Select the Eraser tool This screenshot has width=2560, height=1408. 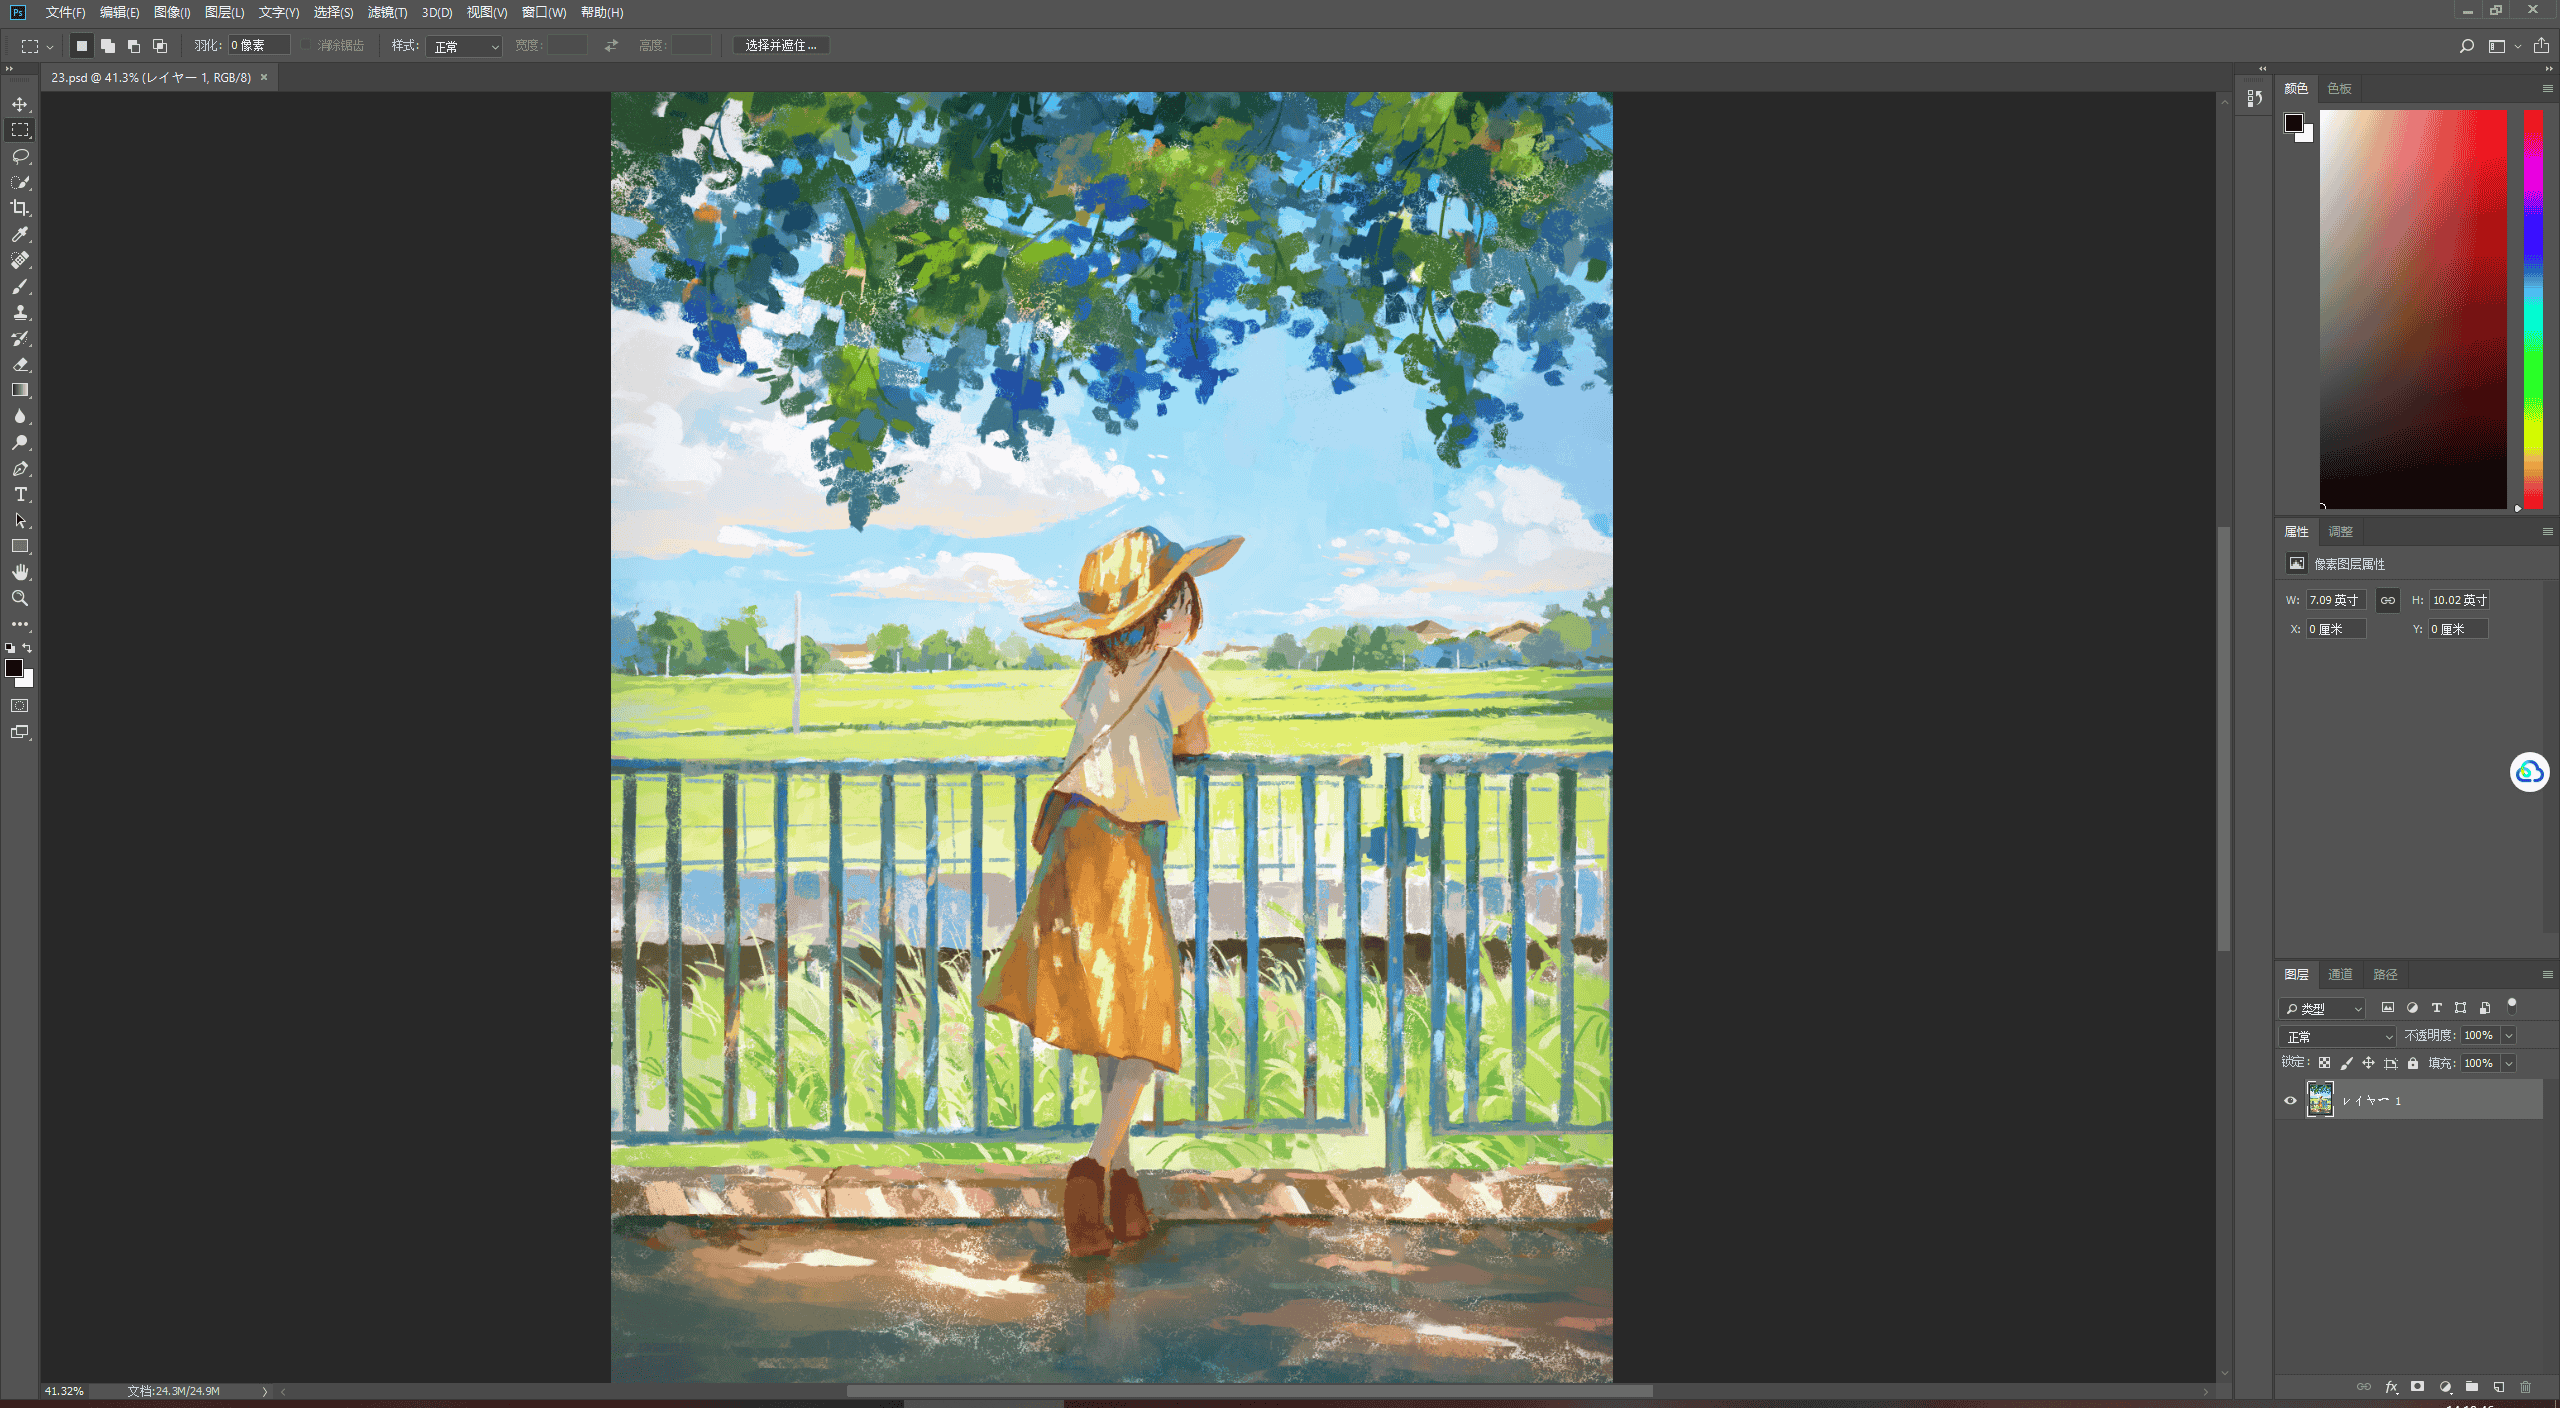(20, 364)
